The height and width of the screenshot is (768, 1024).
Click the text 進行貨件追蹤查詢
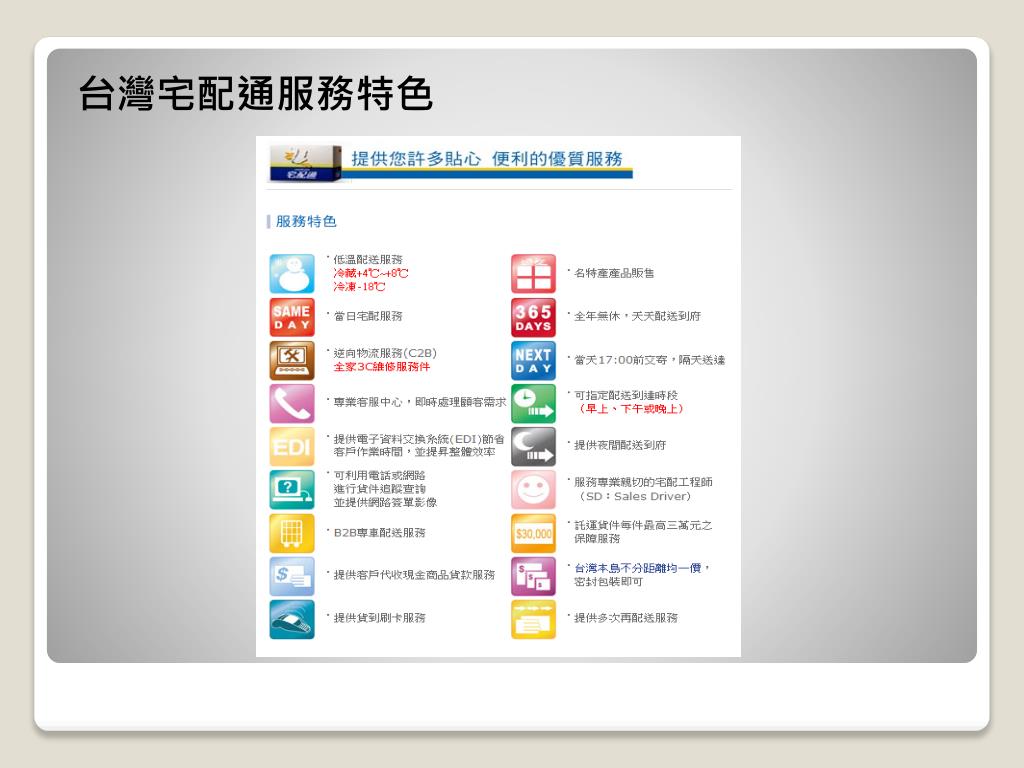point(379,489)
